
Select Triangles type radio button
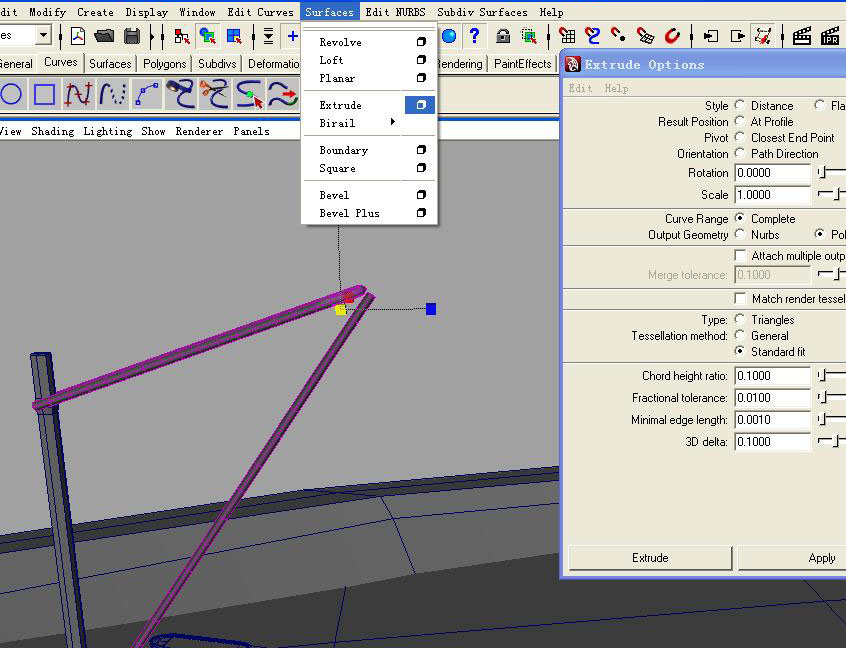pos(740,319)
